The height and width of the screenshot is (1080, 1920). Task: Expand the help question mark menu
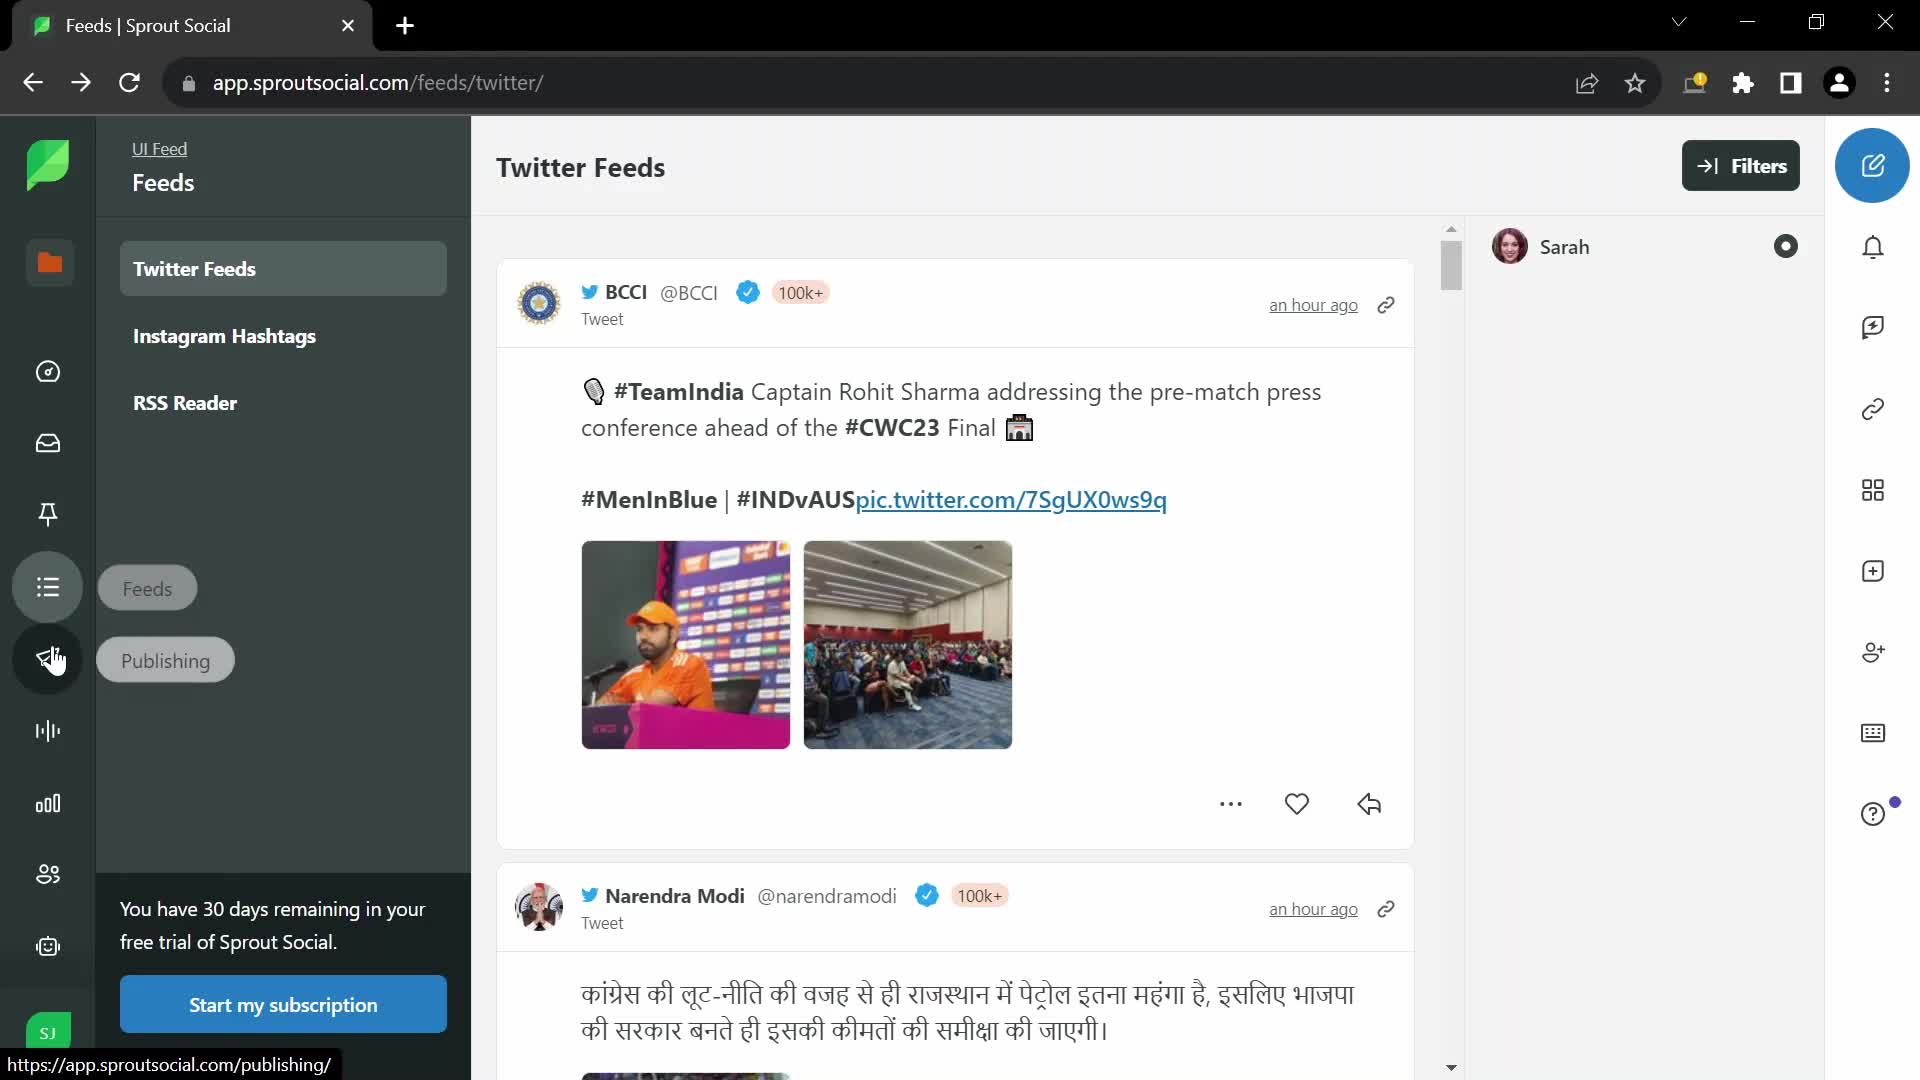[x=1874, y=814]
